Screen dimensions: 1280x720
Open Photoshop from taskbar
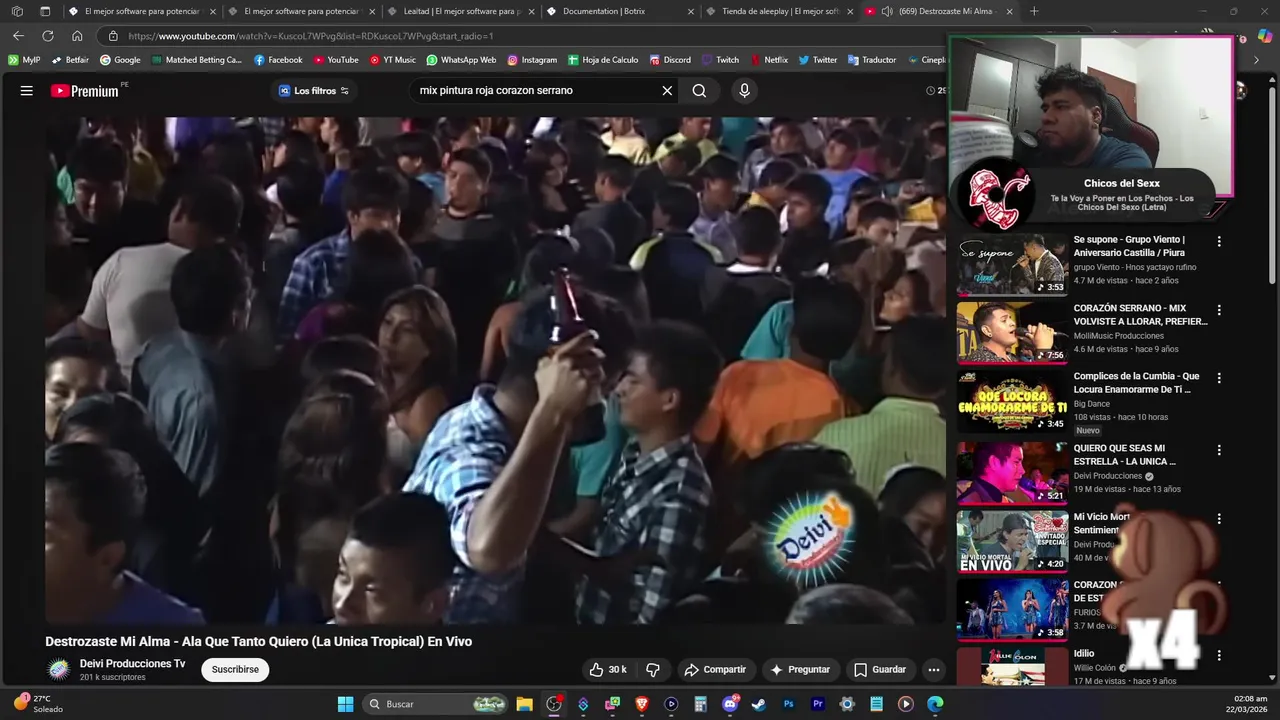(x=788, y=704)
